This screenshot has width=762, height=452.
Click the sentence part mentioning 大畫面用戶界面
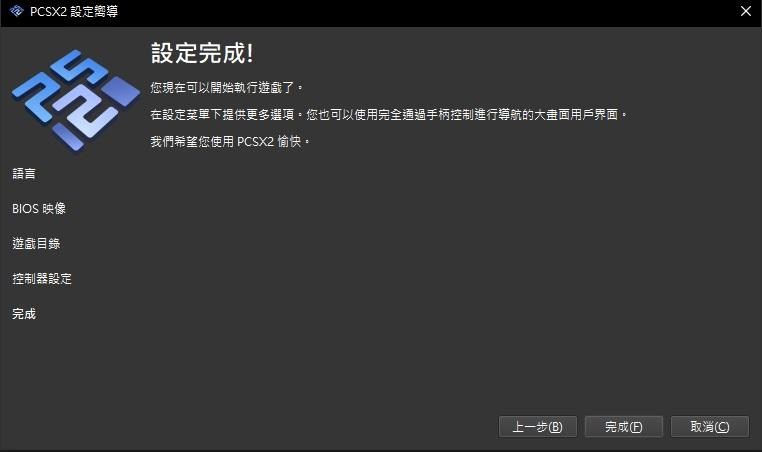click(x=576, y=115)
